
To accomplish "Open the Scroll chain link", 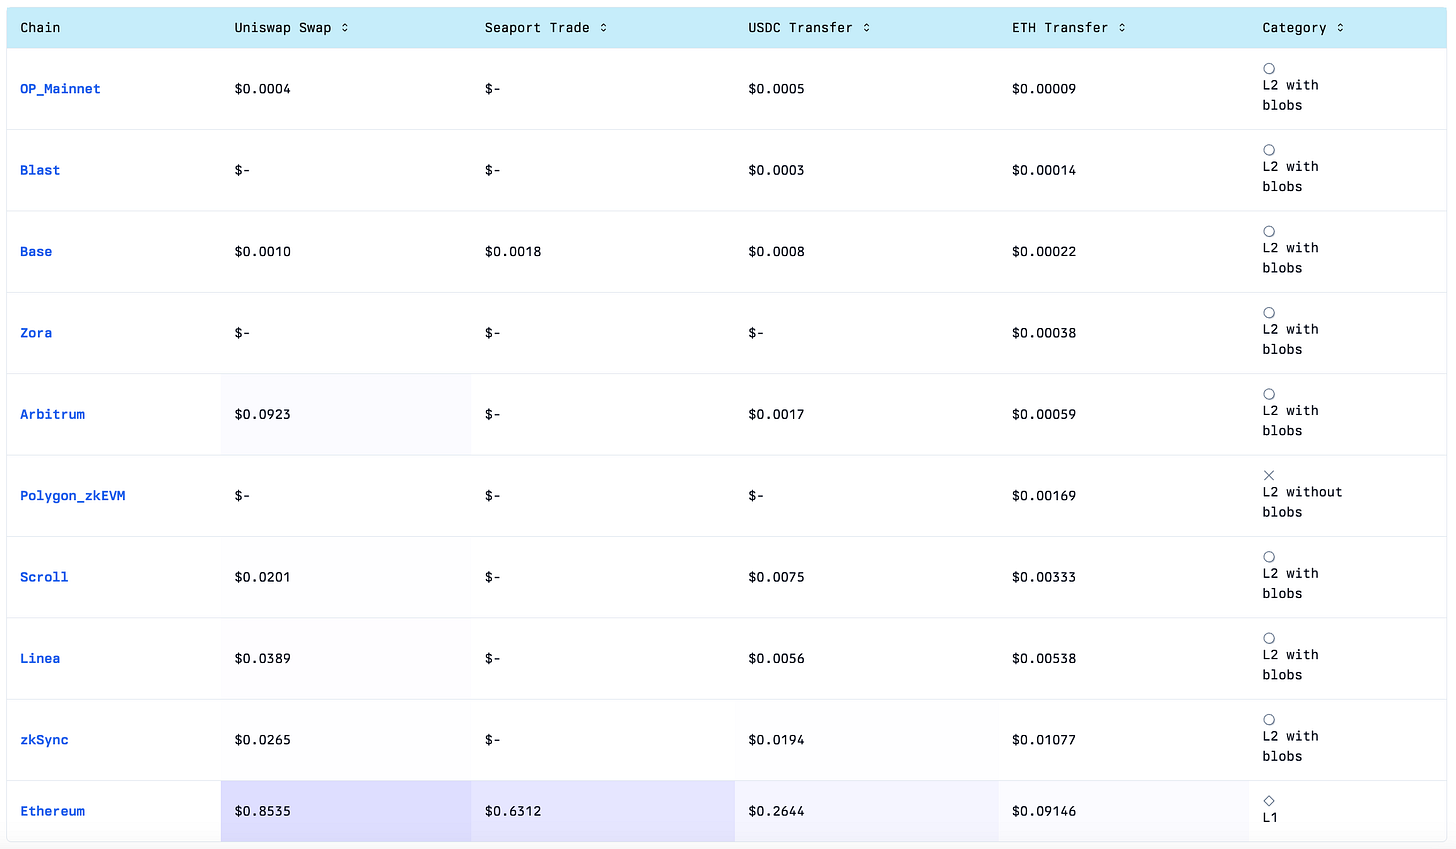I will pyautogui.click(x=44, y=577).
